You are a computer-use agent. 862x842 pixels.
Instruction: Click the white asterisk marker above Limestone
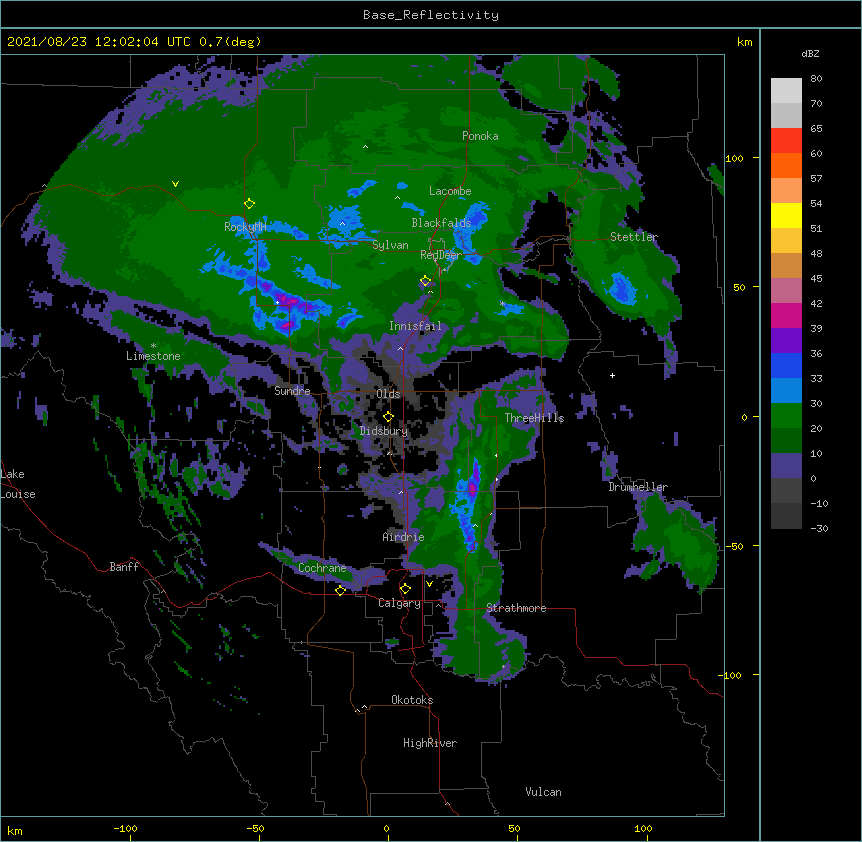(153, 345)
